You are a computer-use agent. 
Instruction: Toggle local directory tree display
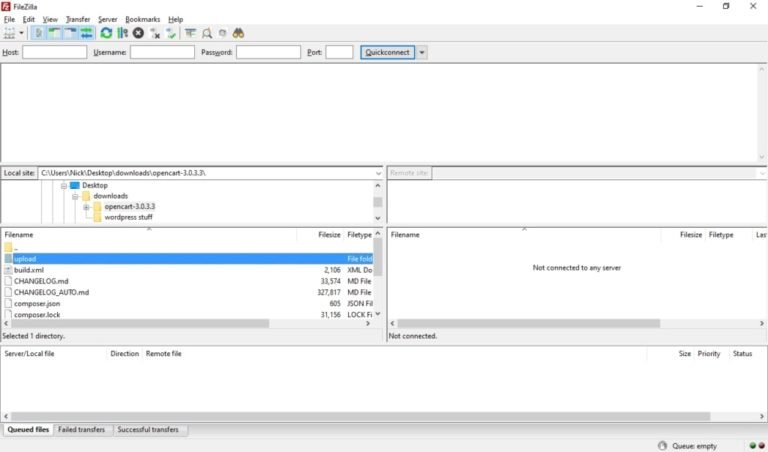coord(54,33)
